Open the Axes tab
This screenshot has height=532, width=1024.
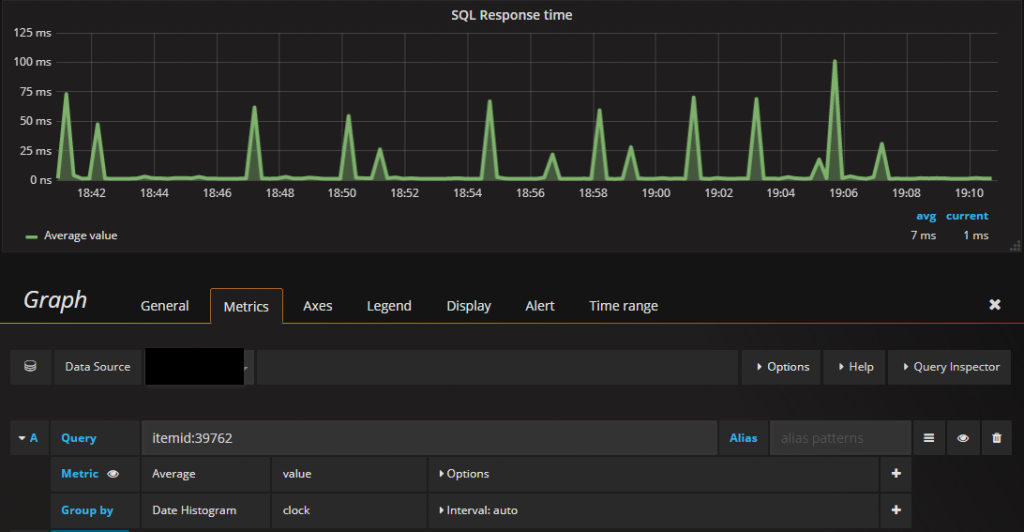(317, 305)
